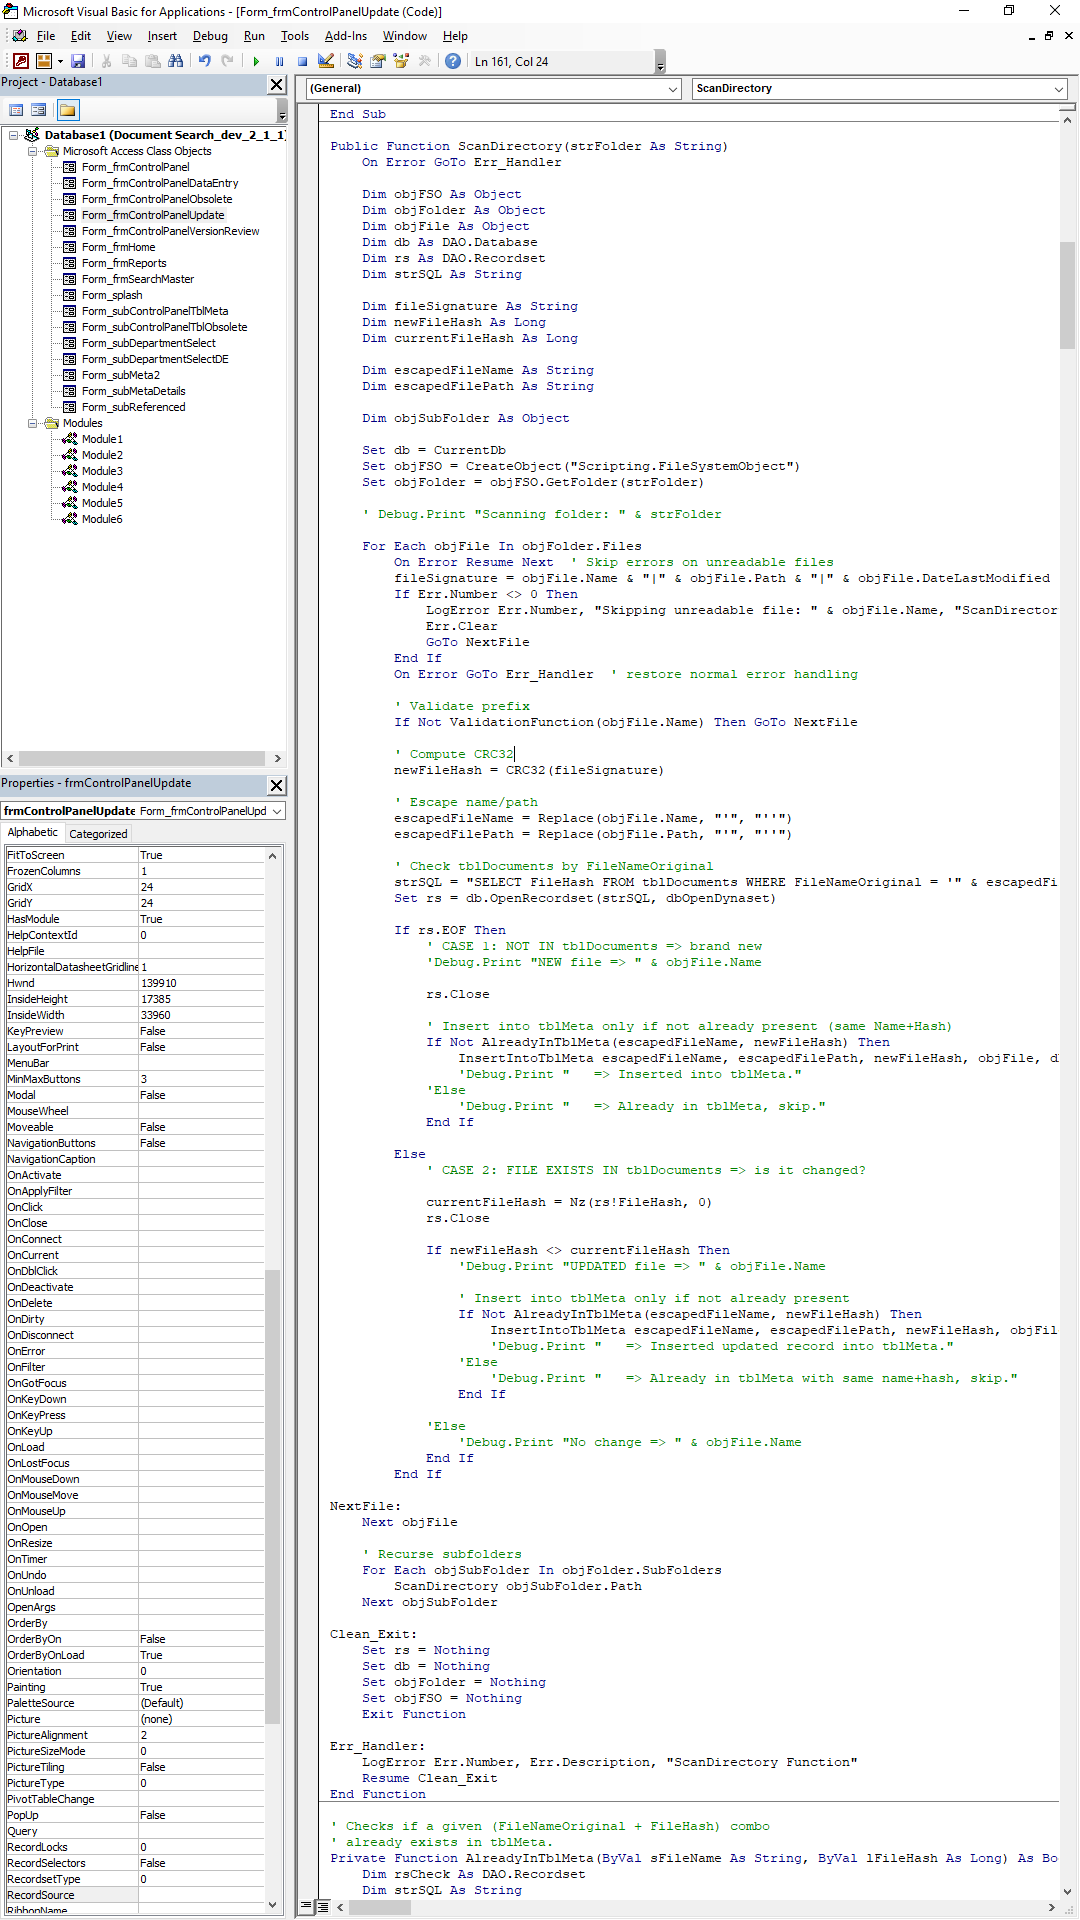Collapse the Modules folder in project tree
Image resolution: width=1080 pixels, height=1920 pixels.
pos(33,423)
